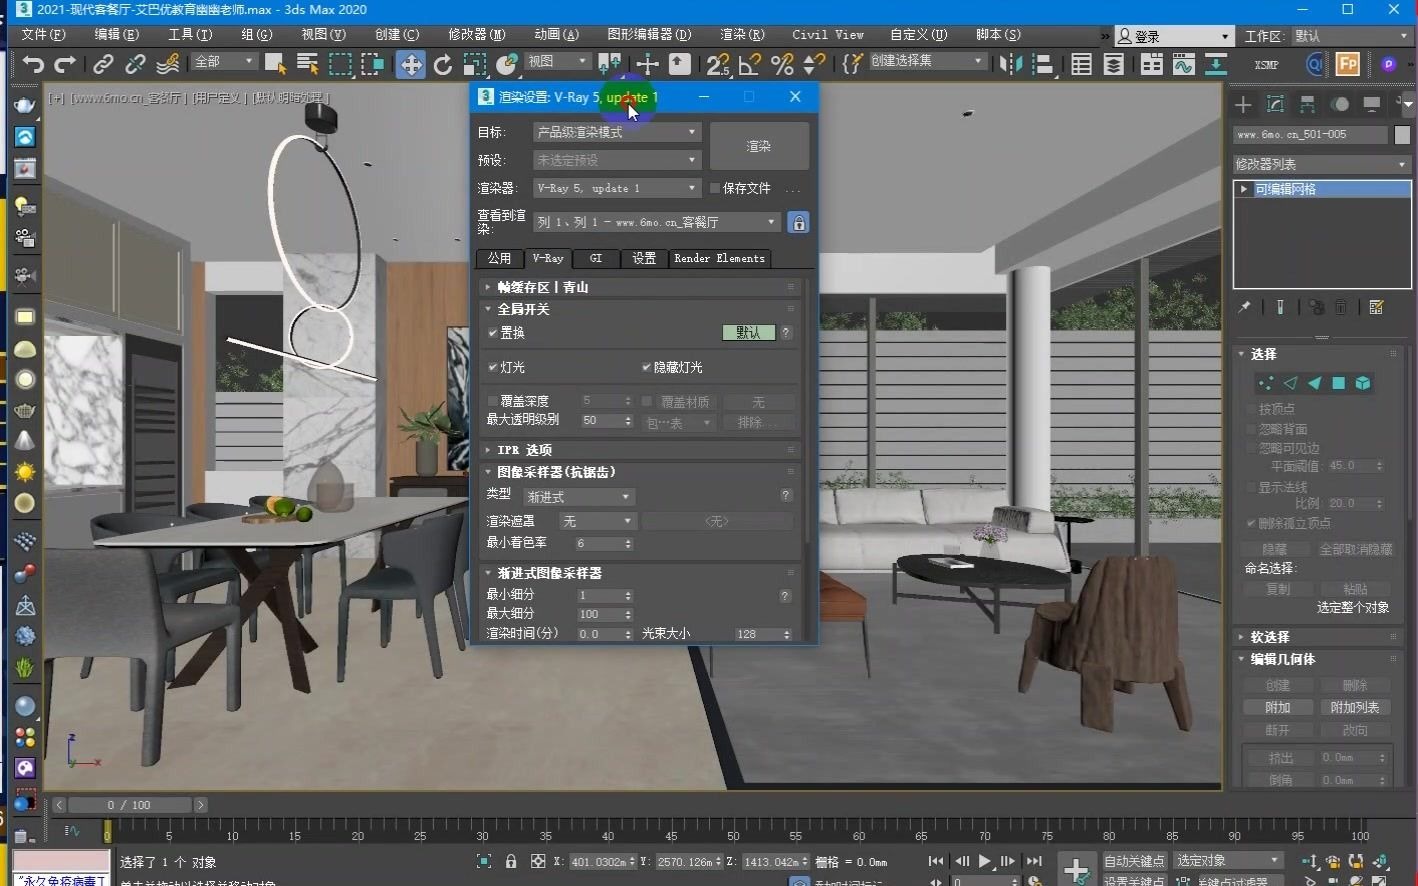This screenshot has width=1418, height=886.
Task: Select the Vertex sub-object mode icon
Action: [x=1264, y=382]
